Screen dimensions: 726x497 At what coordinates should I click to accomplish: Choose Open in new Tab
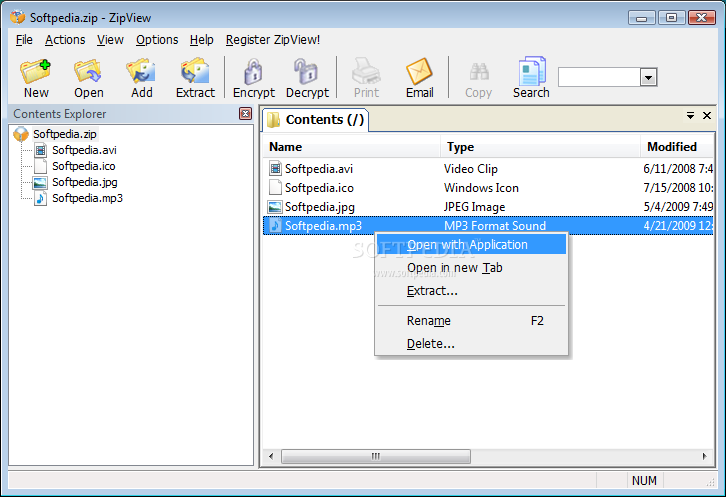pos(471,268)
